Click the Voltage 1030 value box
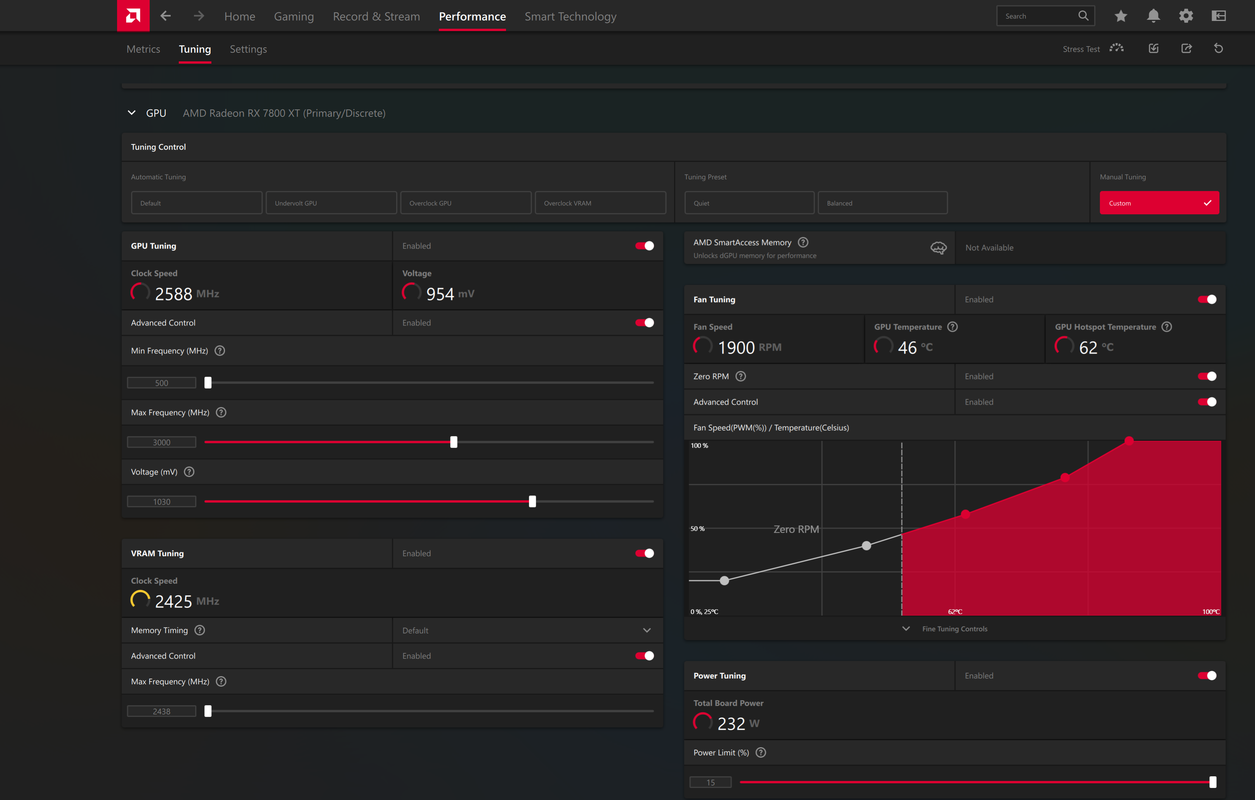 (161, 502)
